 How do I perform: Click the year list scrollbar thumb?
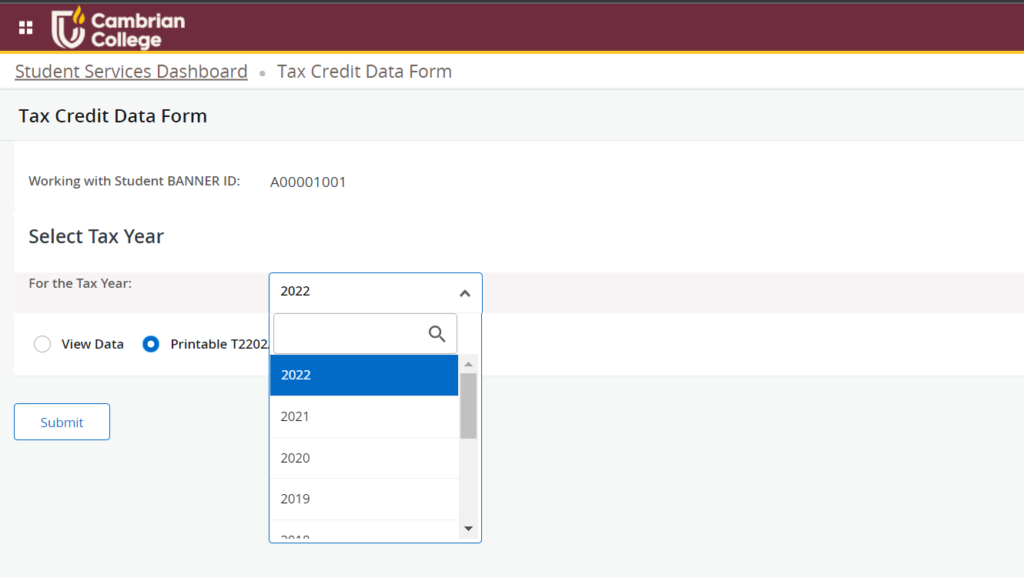468,406
